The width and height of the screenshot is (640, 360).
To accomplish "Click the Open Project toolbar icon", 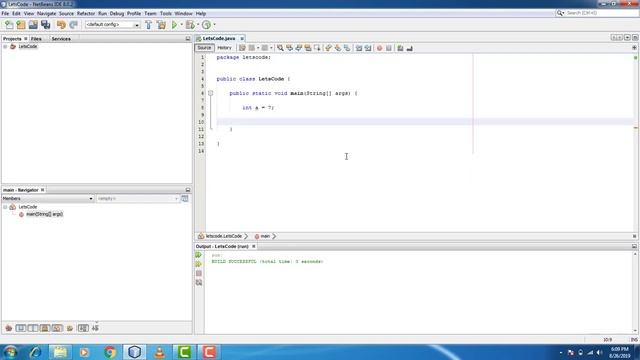I will coord(33,25).
